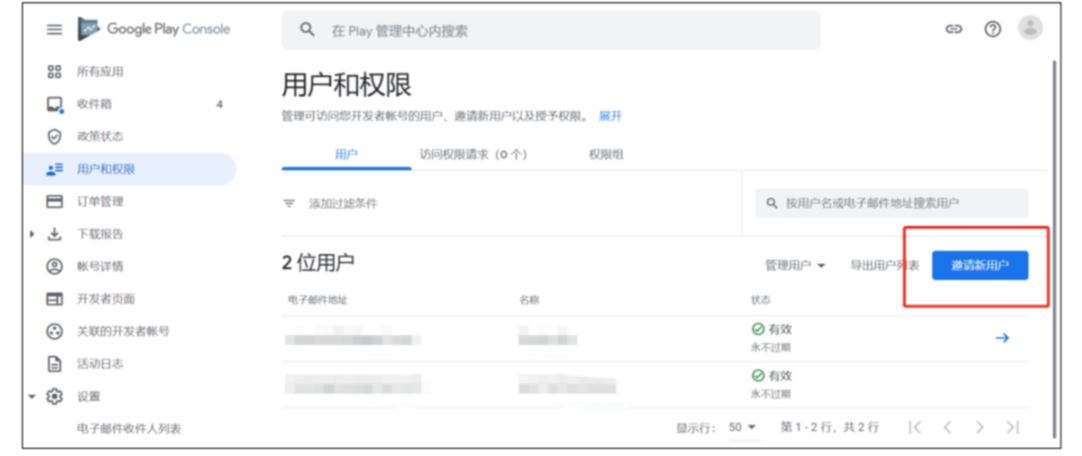Open the account avatar menu
The width and height of the screenshot is (1082, 456).
[1029, 29]
